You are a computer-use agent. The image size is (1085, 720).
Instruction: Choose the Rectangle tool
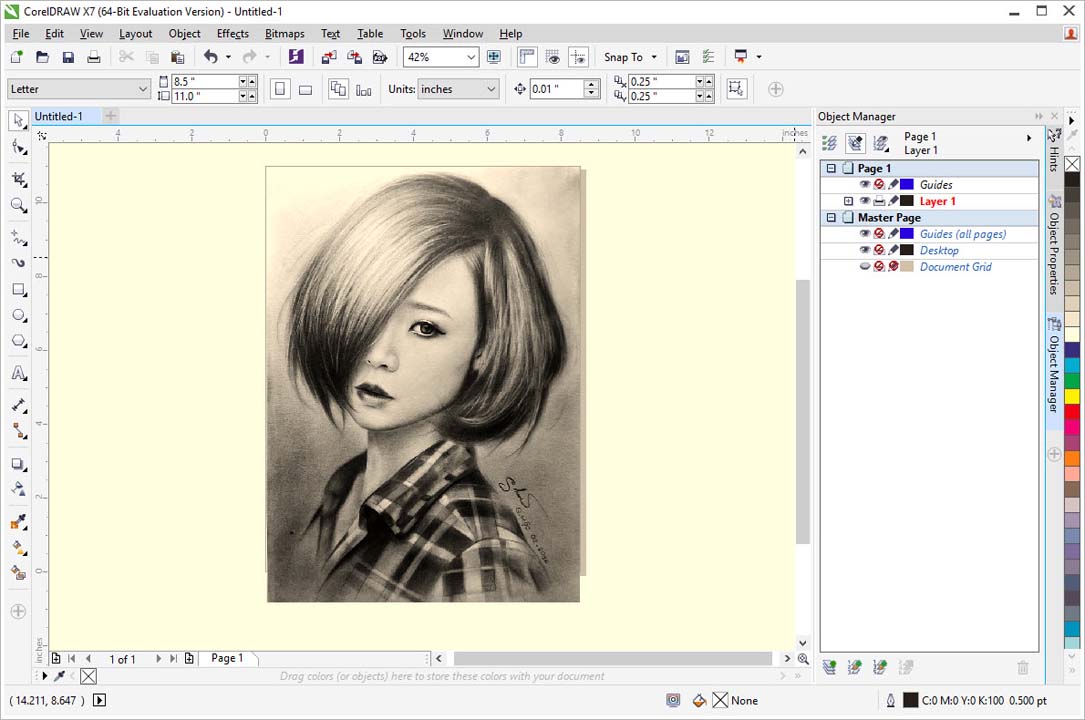[x=18, y=290]
